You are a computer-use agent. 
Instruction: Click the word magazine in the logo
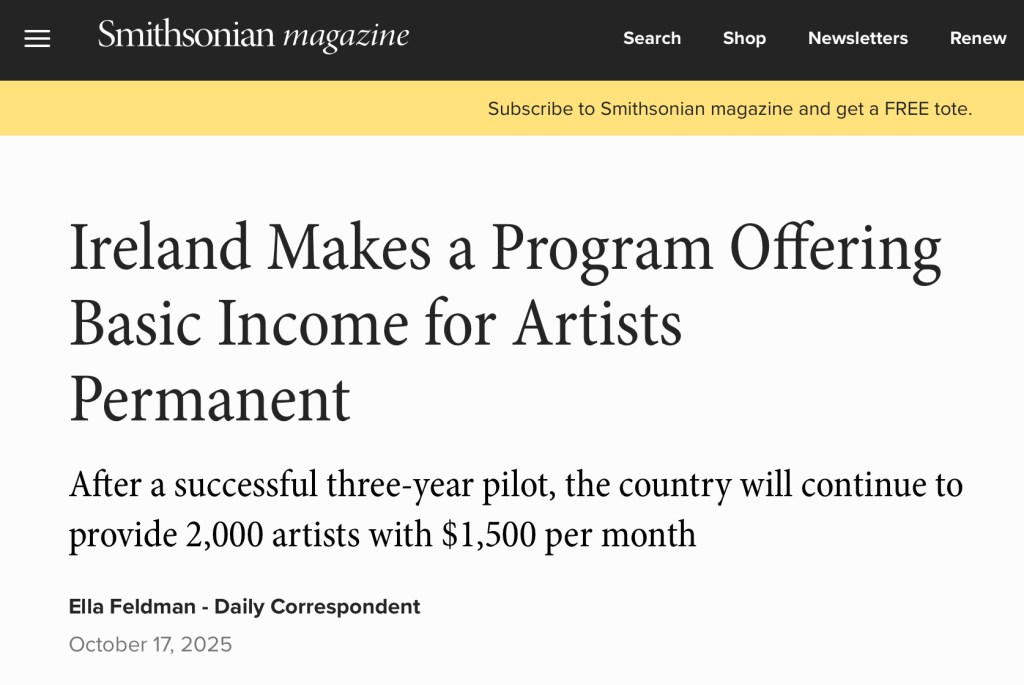(x=346, y=37)
